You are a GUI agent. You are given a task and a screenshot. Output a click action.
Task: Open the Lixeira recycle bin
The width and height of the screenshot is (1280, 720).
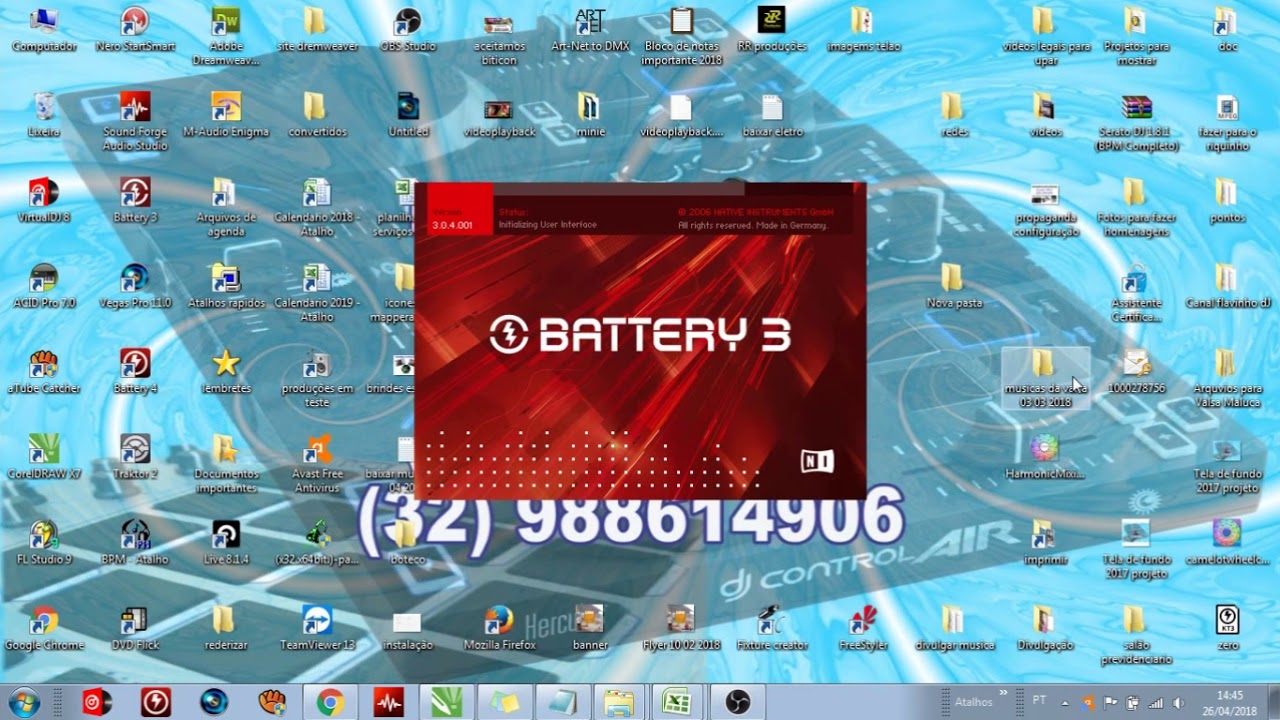coord(44,114)
